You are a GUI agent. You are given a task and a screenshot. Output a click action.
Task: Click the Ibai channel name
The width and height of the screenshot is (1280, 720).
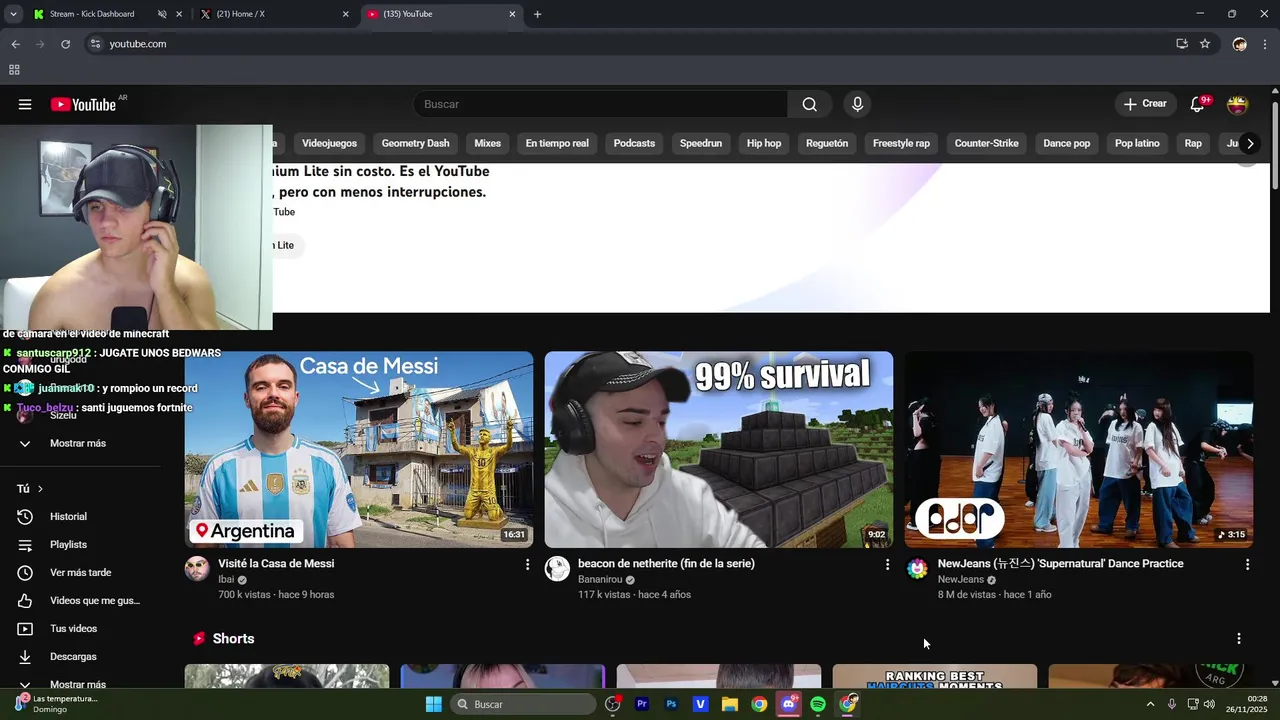pos(226,580)
